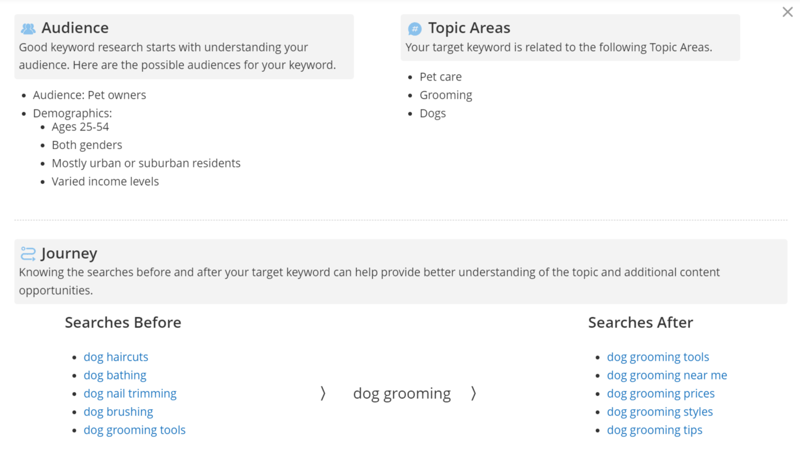The image size is (800, 459).
Task: Click the 'Searches After' heading
Action: click(x=640, y=322)
